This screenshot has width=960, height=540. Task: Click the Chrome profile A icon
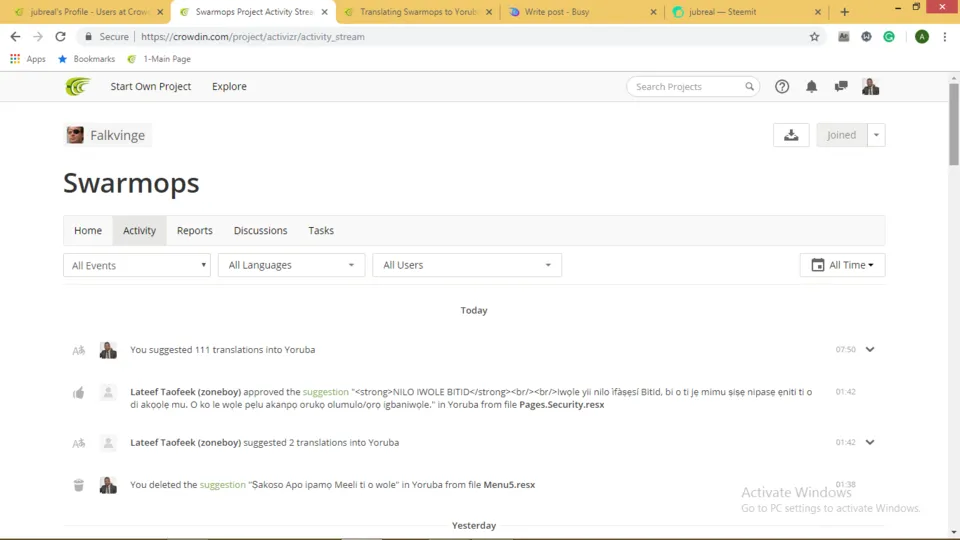tap(921, 37)
